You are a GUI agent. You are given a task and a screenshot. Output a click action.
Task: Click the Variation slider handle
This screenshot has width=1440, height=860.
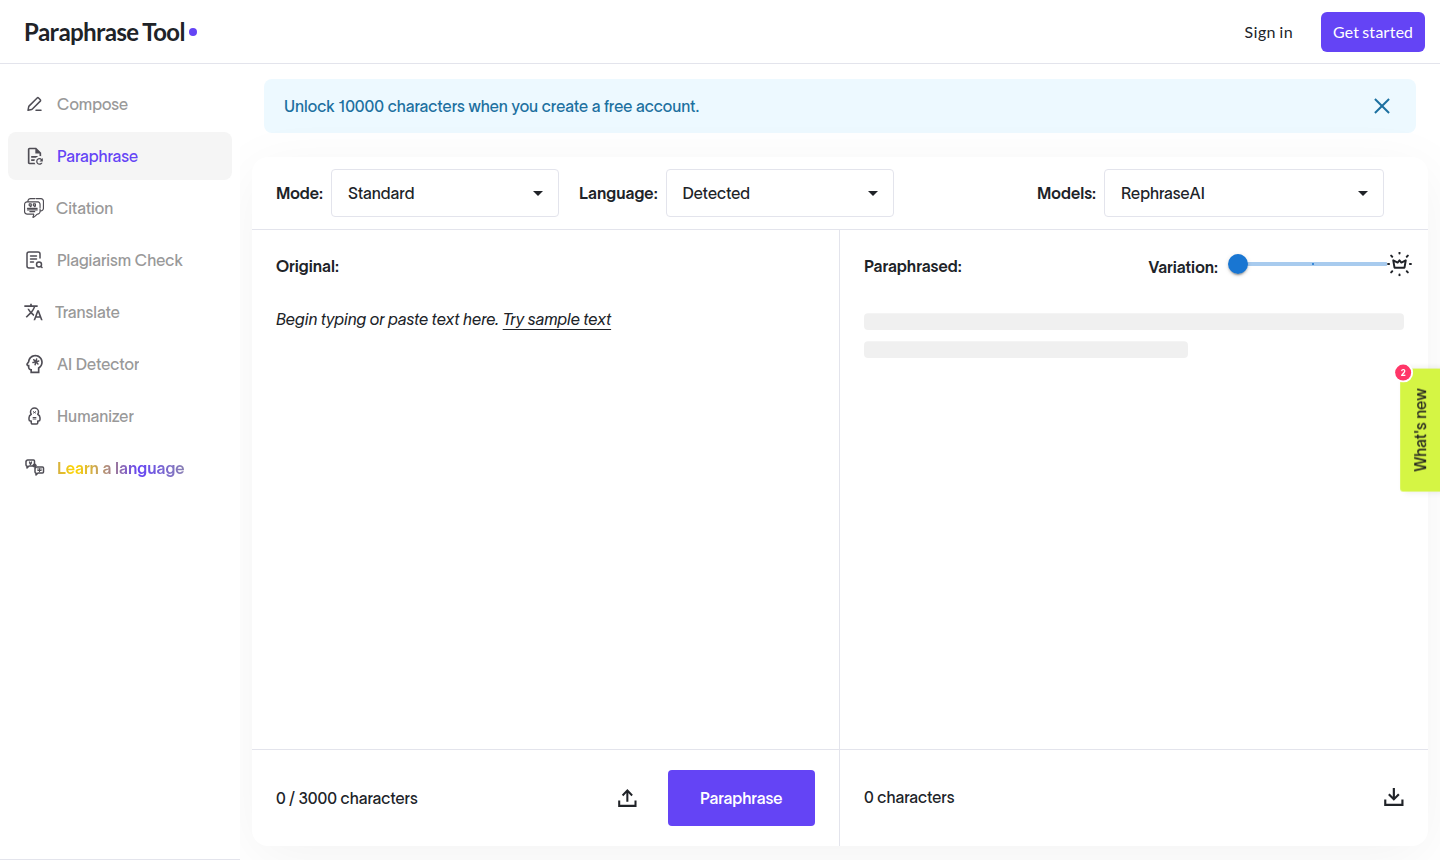coord(1238,264)
